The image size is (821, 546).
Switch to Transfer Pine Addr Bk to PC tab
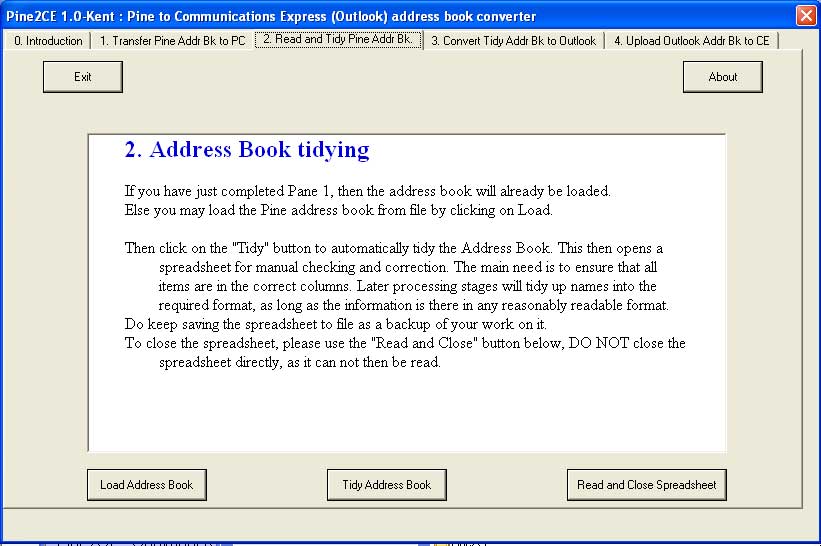pos(172,41)
